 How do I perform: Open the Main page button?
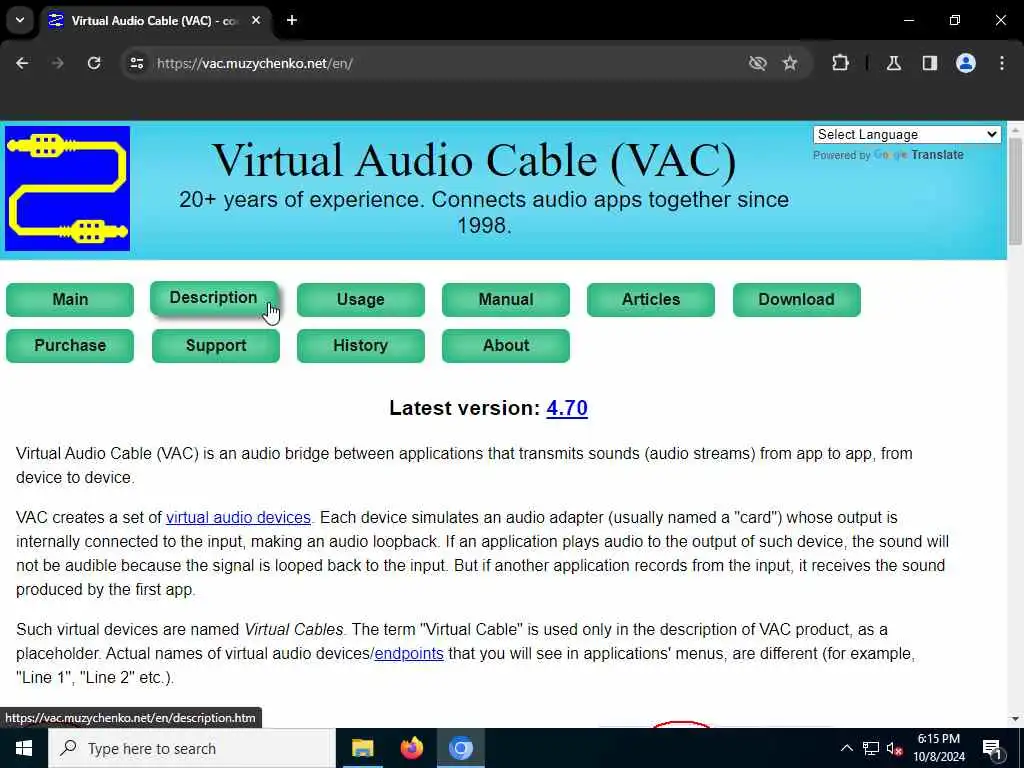coord(70,300)
